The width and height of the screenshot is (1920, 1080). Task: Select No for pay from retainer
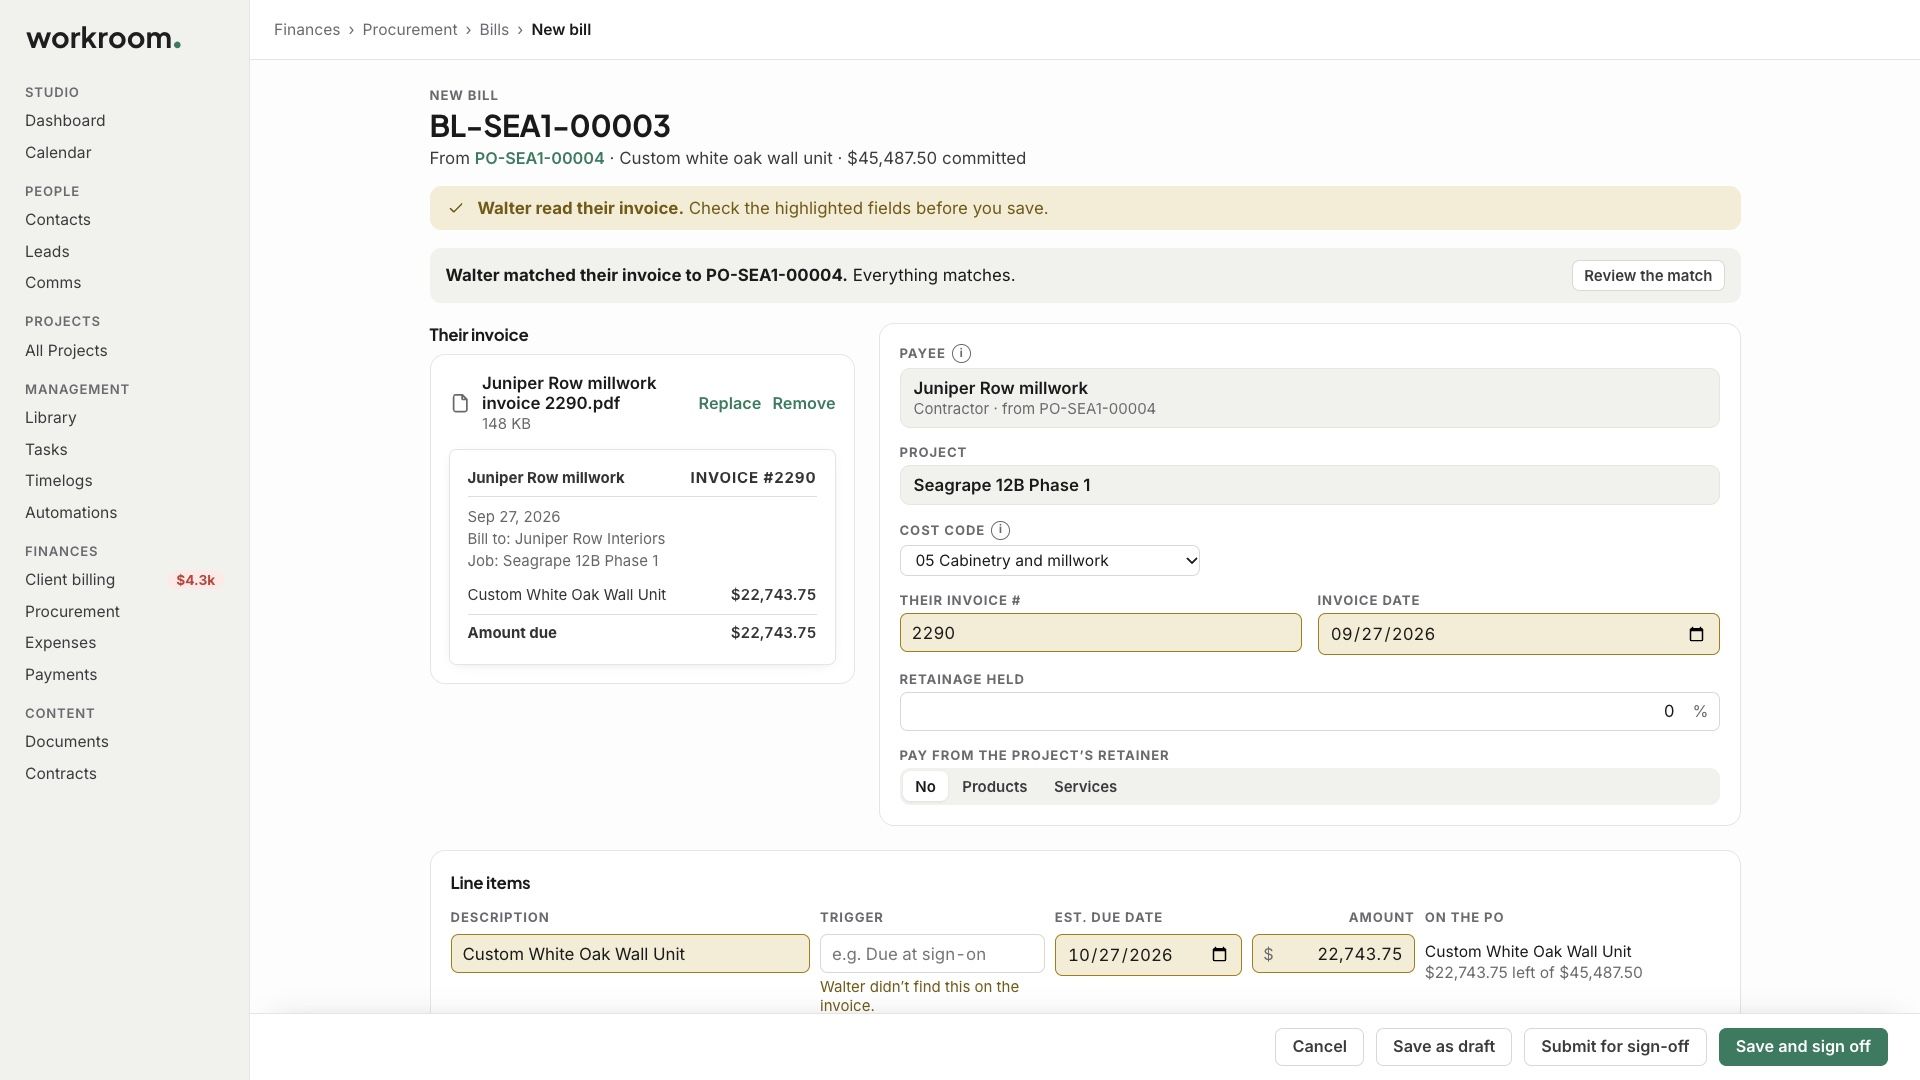(x=925, y=786)
